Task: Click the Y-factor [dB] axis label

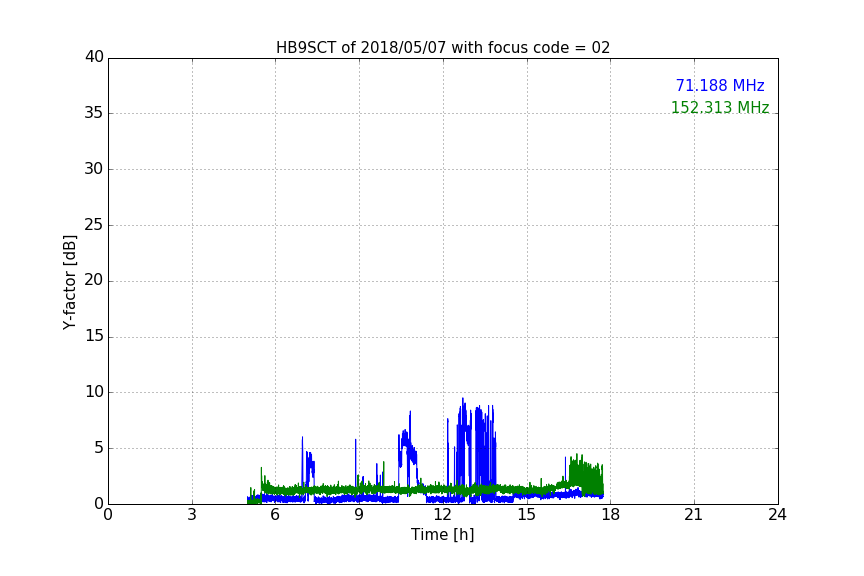Action: coord(69,282)
